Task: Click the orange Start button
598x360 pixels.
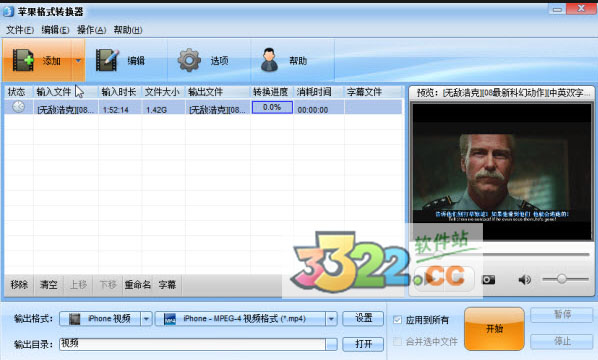Action: (x=494, y=329)
